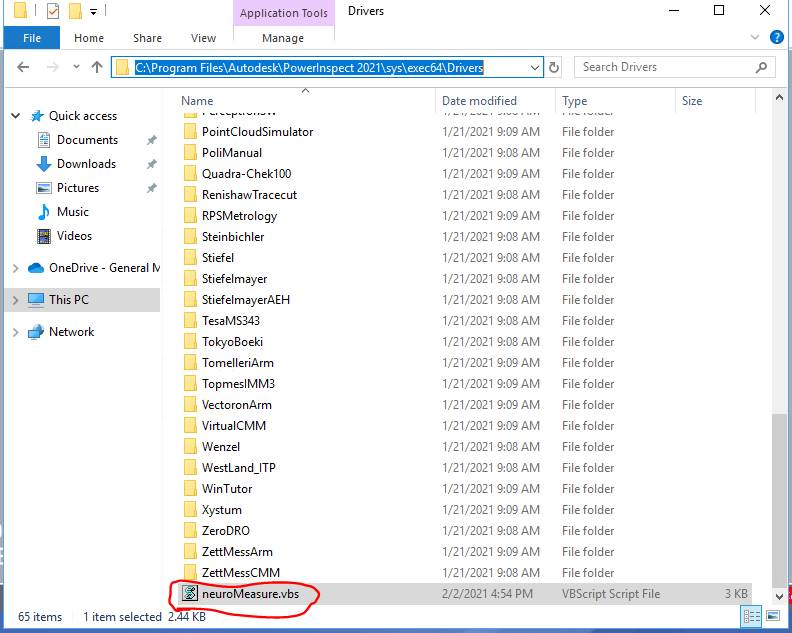Open the Manage ribbon tab
The width and height of the screenshot is (792, 633).
283,38
